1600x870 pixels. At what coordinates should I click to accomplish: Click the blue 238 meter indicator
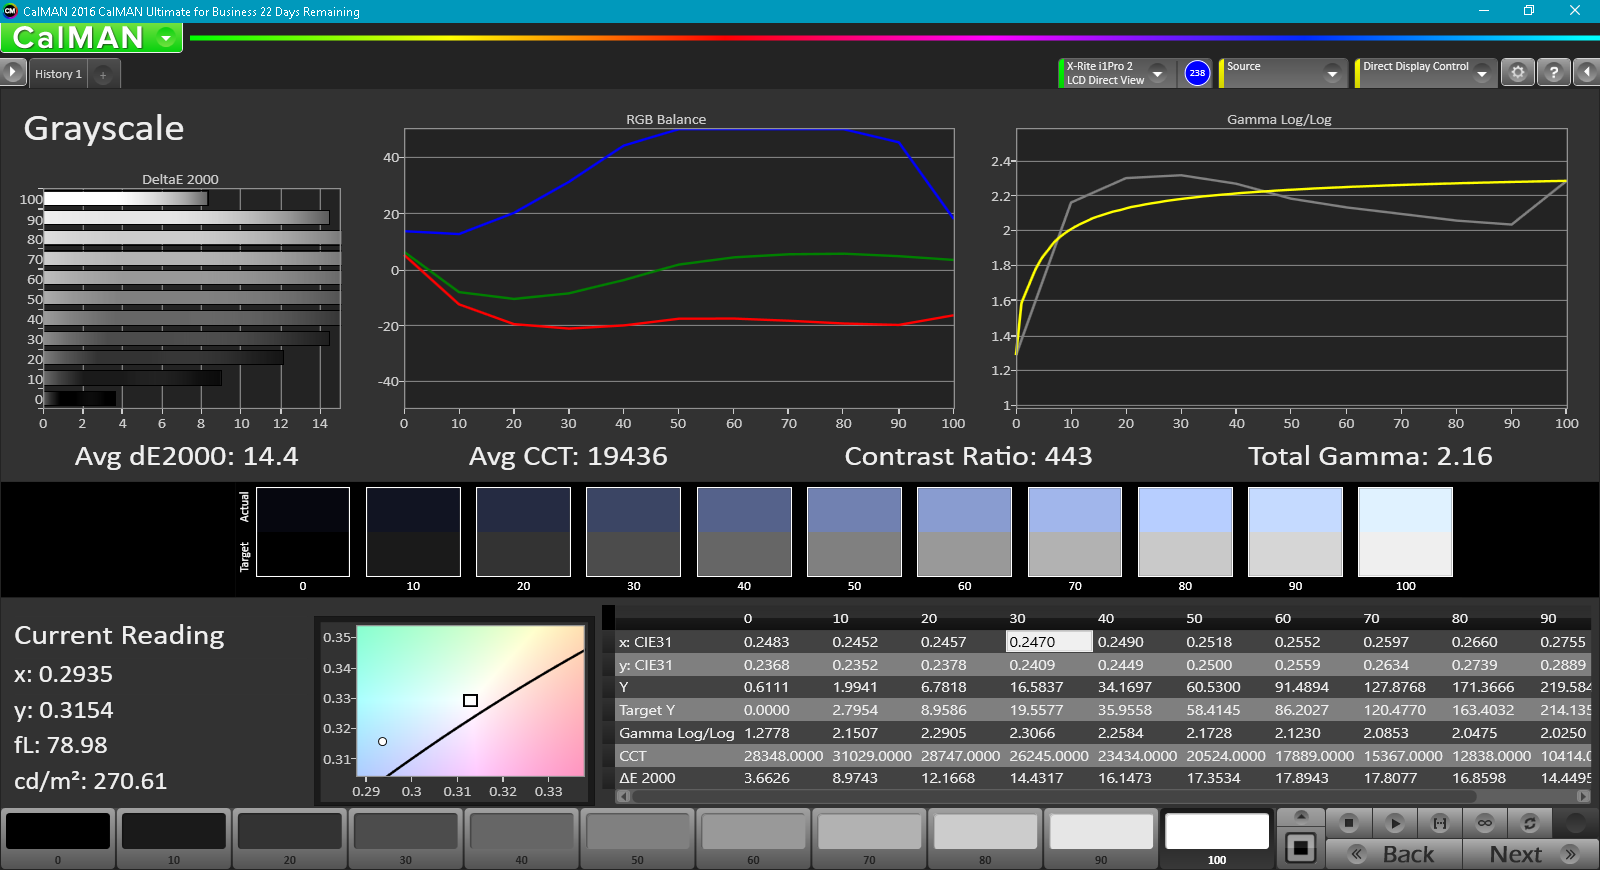(x=1197, y=73)
